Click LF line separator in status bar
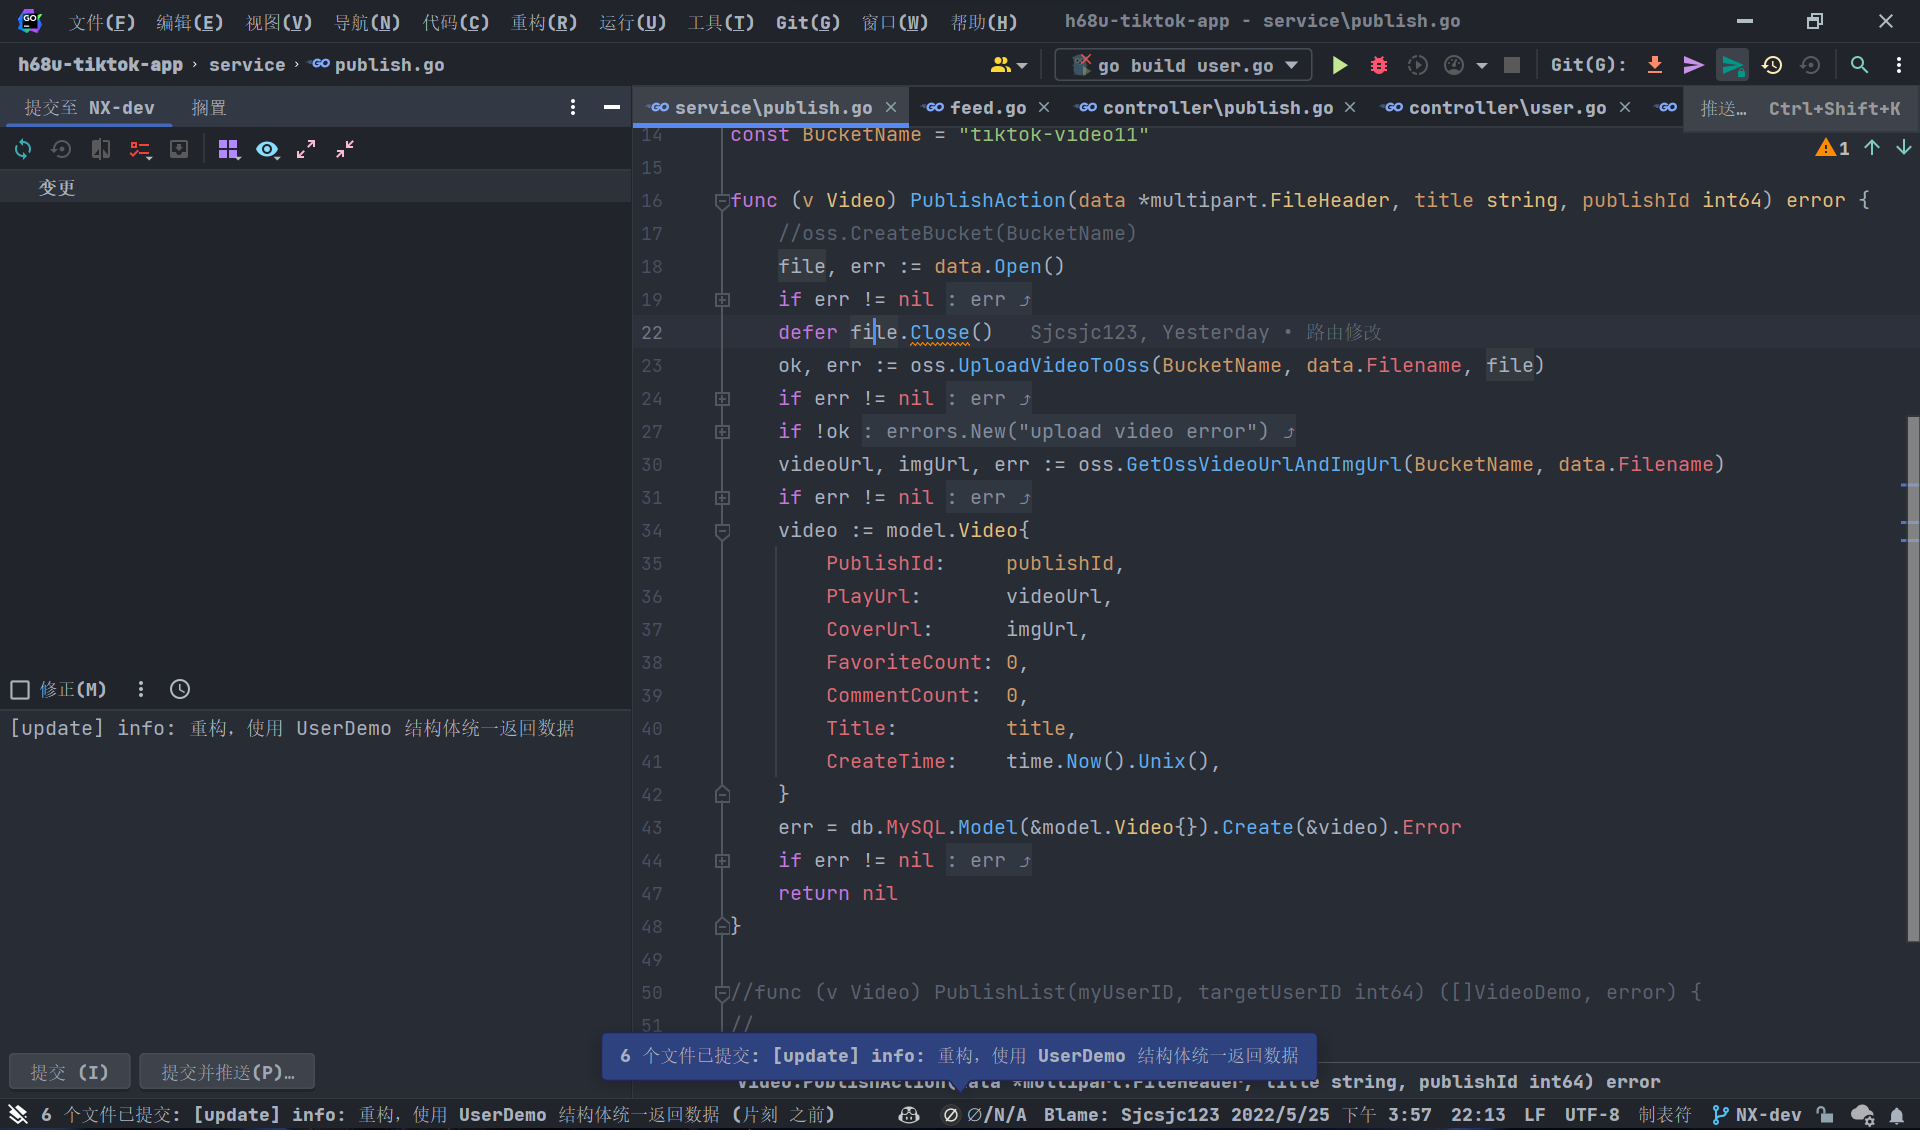1920x1130 pixels. click(1534, 1114)
